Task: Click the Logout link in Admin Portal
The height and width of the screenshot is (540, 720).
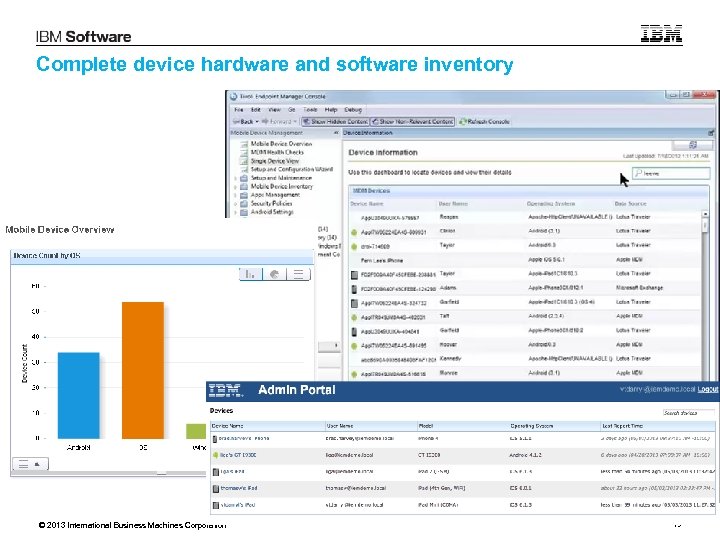Action: click(x=708, y=389)
